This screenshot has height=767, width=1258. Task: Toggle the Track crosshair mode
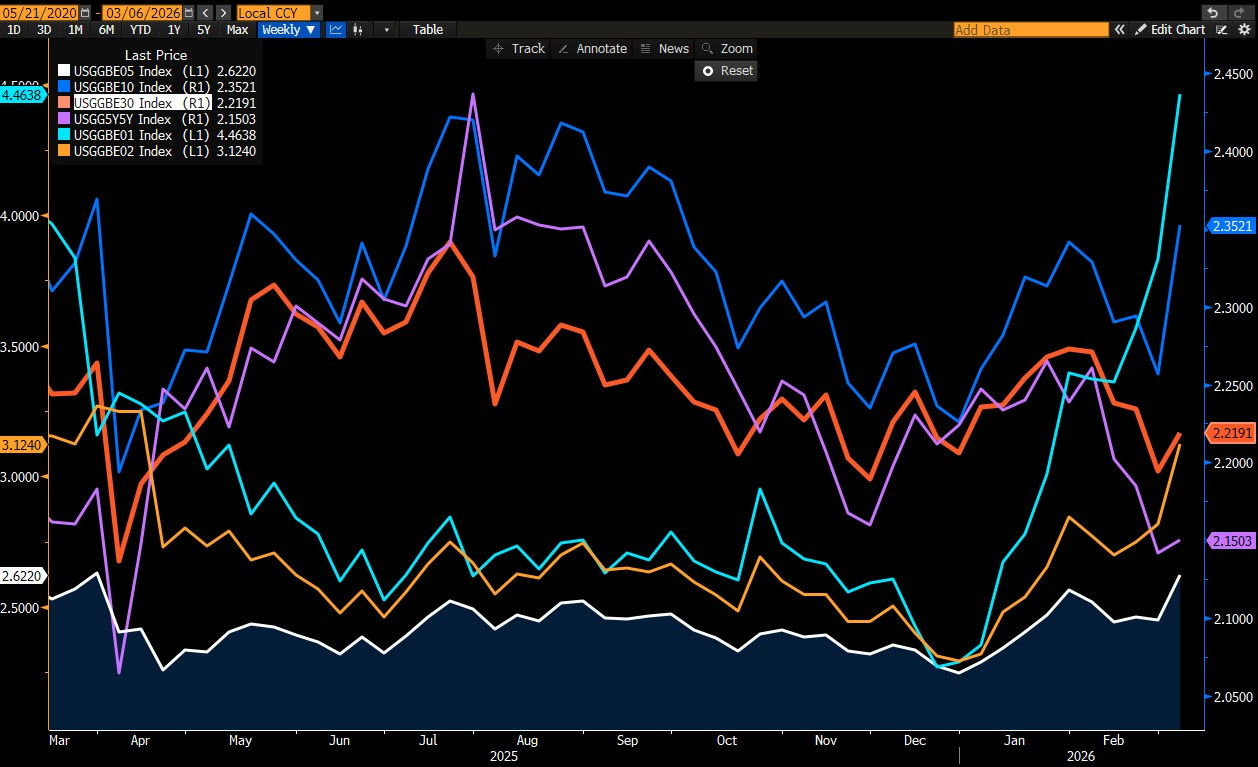click(518, 48)
